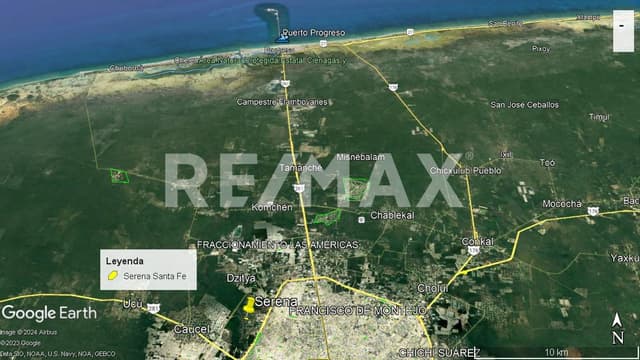Image resolution: width=640 pixels, height=360 pixels.
Task: Click the 10 km scale bar
Action: (x=556, y=353)
